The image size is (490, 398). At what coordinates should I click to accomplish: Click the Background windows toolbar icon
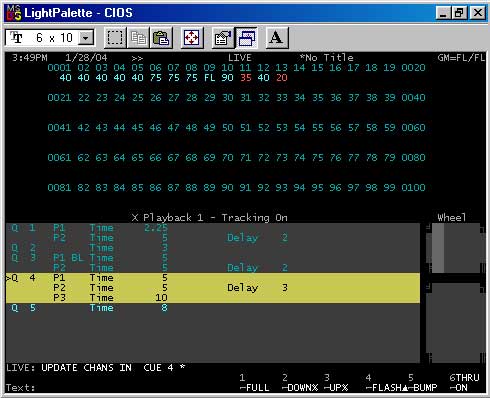(x=246, y=38)
